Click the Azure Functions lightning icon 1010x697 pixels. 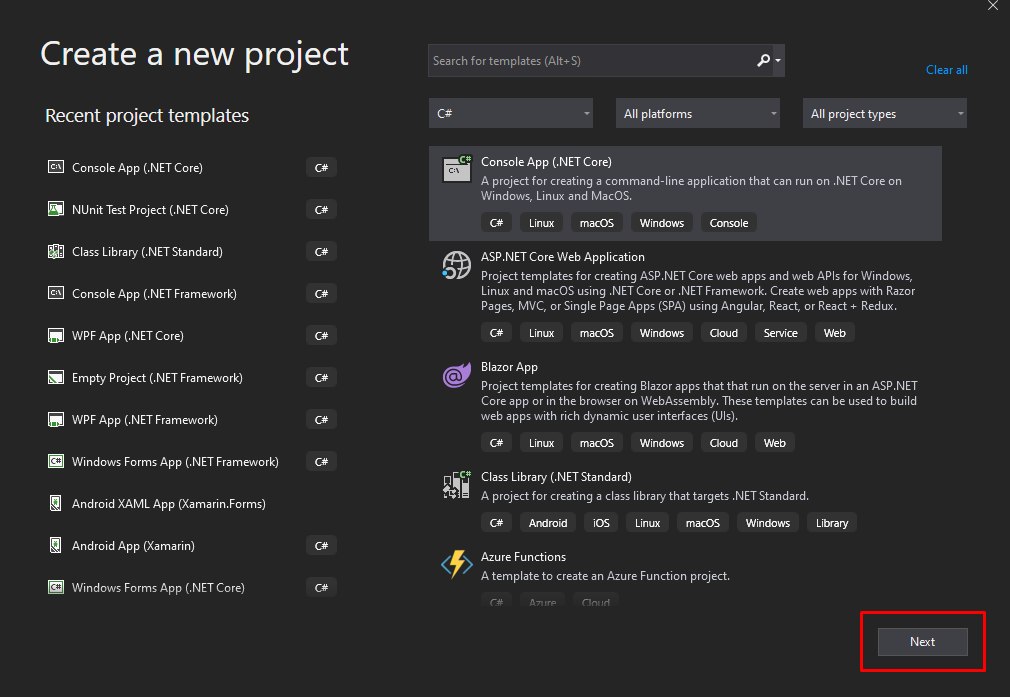457,564
